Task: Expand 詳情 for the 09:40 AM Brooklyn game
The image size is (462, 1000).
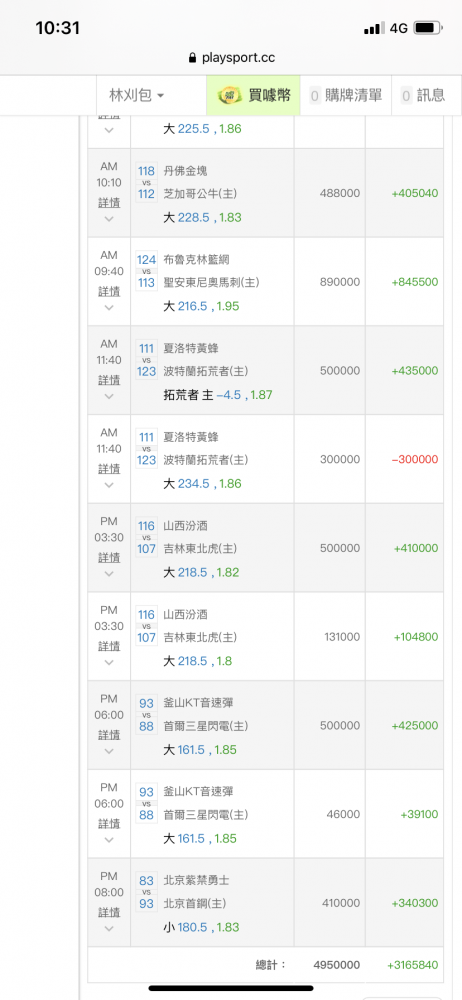Action: (x=109, y=291)
